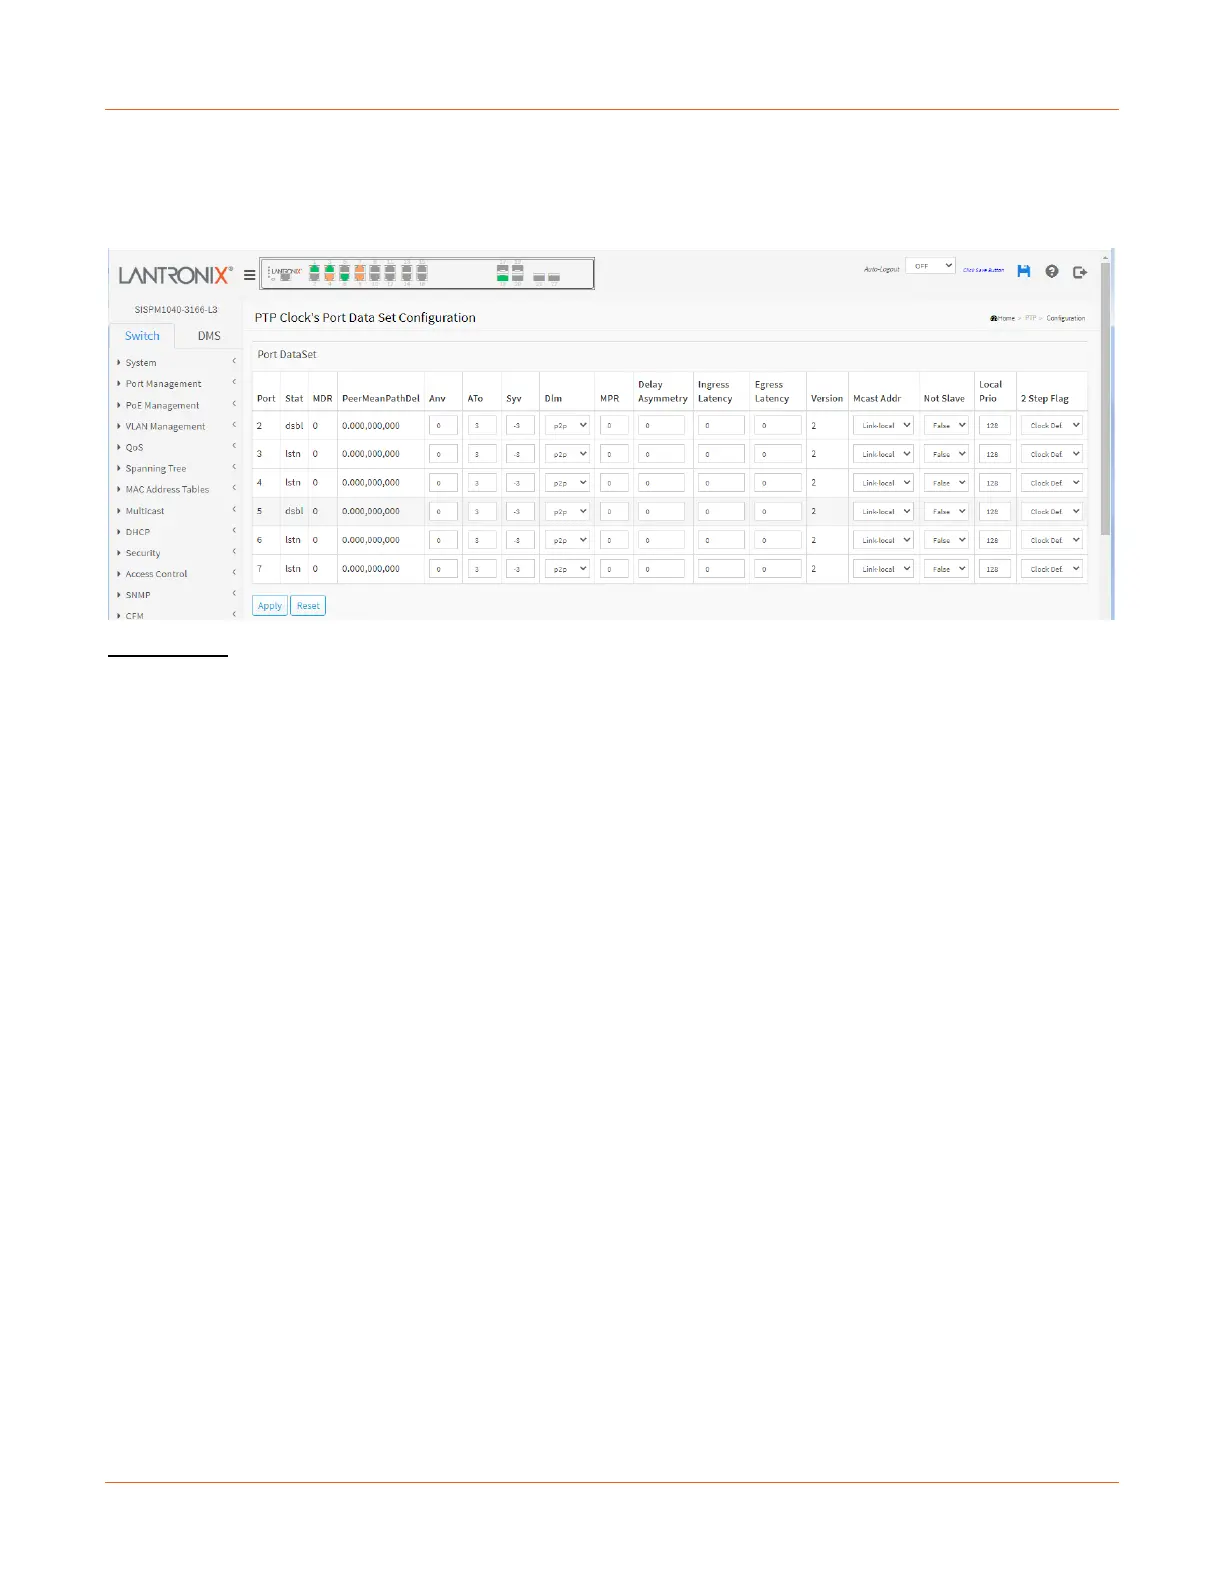1224x1584 pixels.
Task: Click the dsbl status in port 2 row
Action: click(294, 425)
